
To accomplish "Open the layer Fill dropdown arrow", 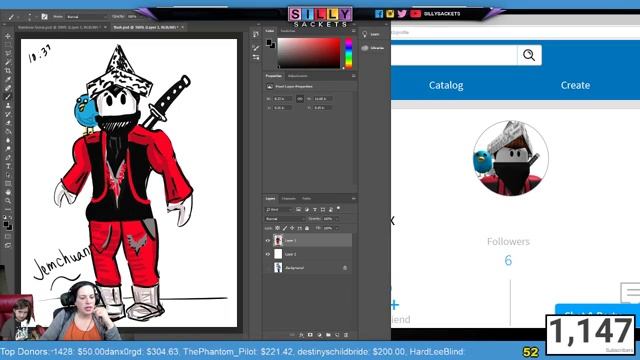I will tap(337, 228).
